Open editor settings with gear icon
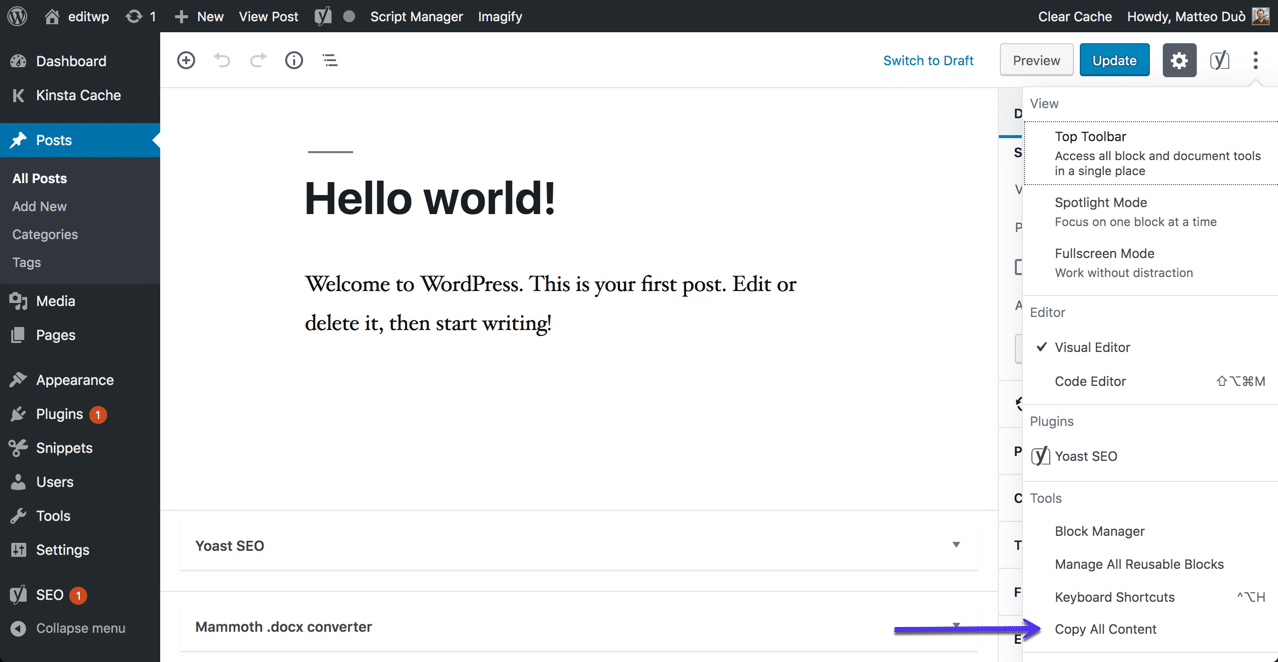 1179,60
